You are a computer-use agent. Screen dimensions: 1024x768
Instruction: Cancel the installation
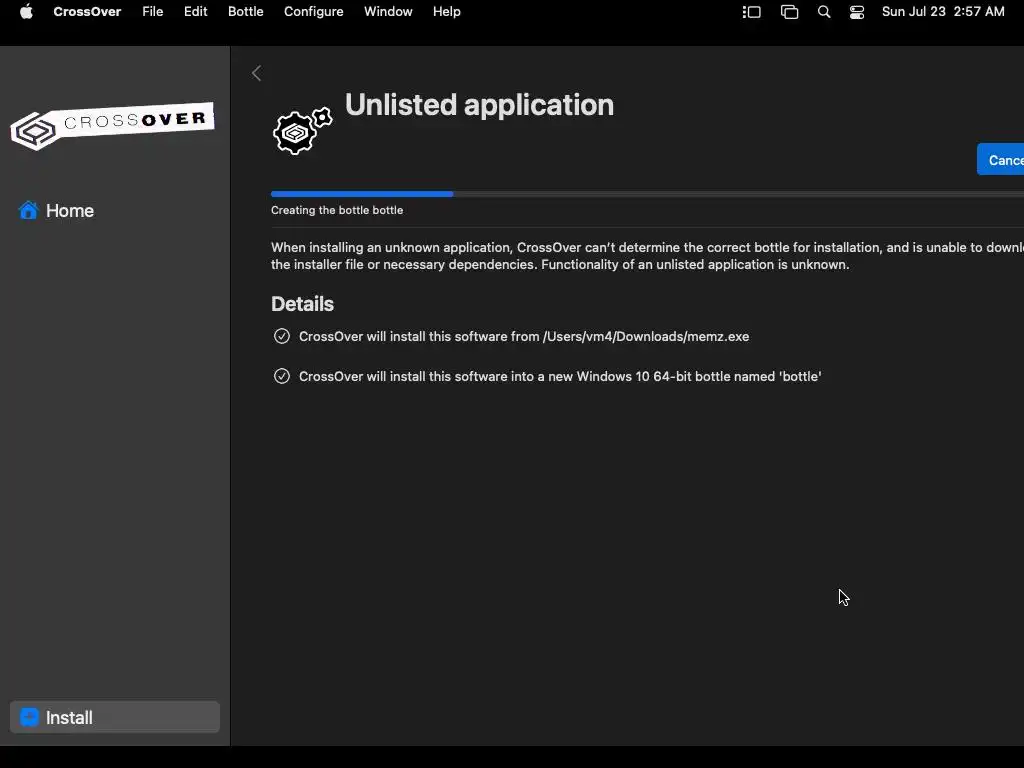point(1000,159)
